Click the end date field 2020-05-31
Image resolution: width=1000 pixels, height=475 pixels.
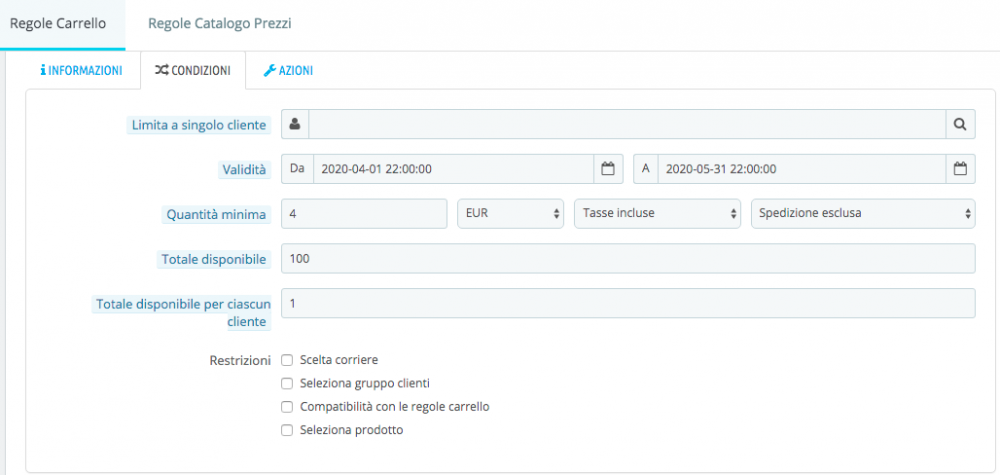coord(802,169)
